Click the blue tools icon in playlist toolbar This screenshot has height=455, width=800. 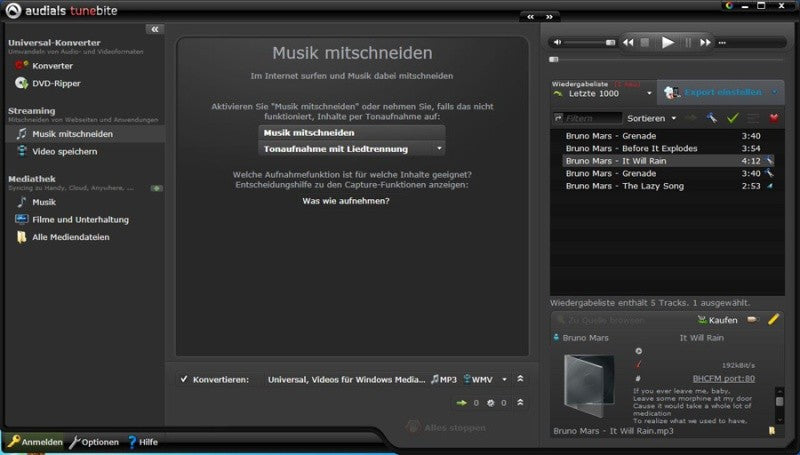(x=712, y=118)
